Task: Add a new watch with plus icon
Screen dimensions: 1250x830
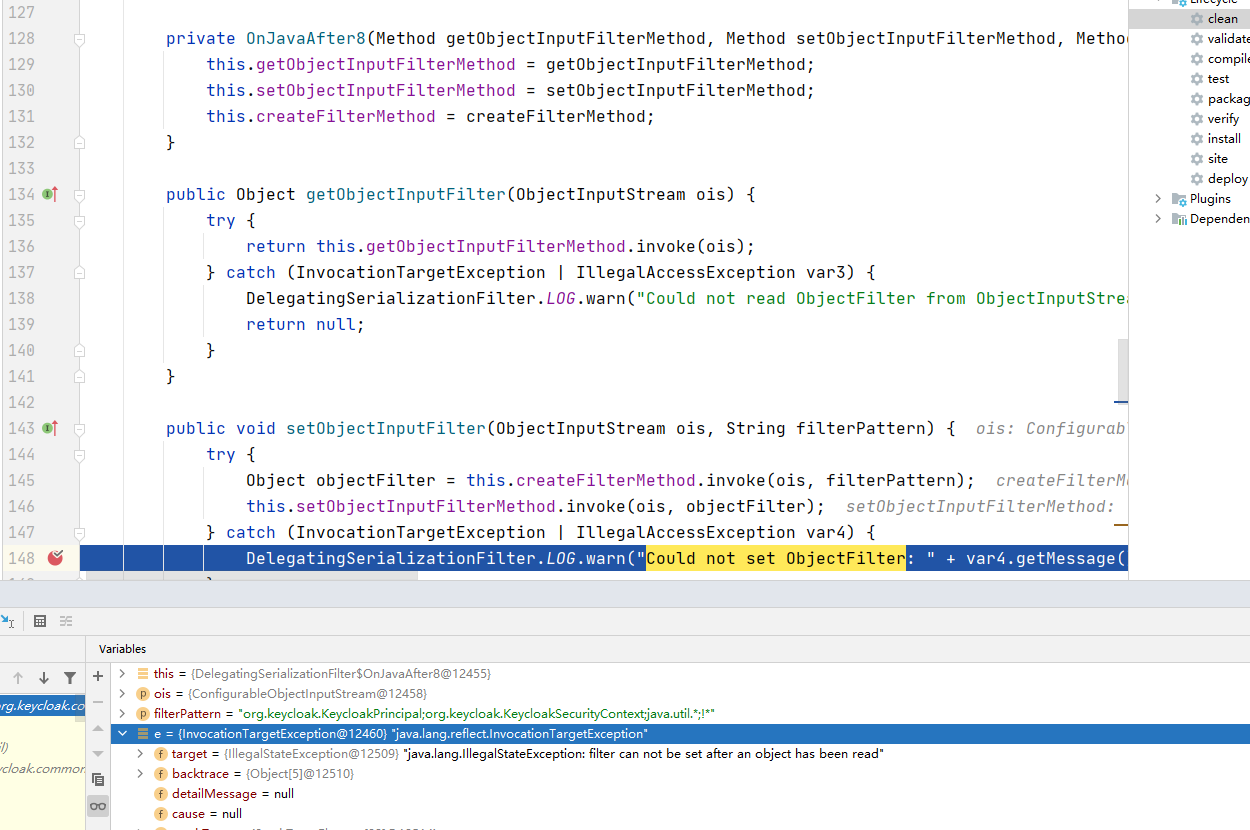Action: coord(98,676)
